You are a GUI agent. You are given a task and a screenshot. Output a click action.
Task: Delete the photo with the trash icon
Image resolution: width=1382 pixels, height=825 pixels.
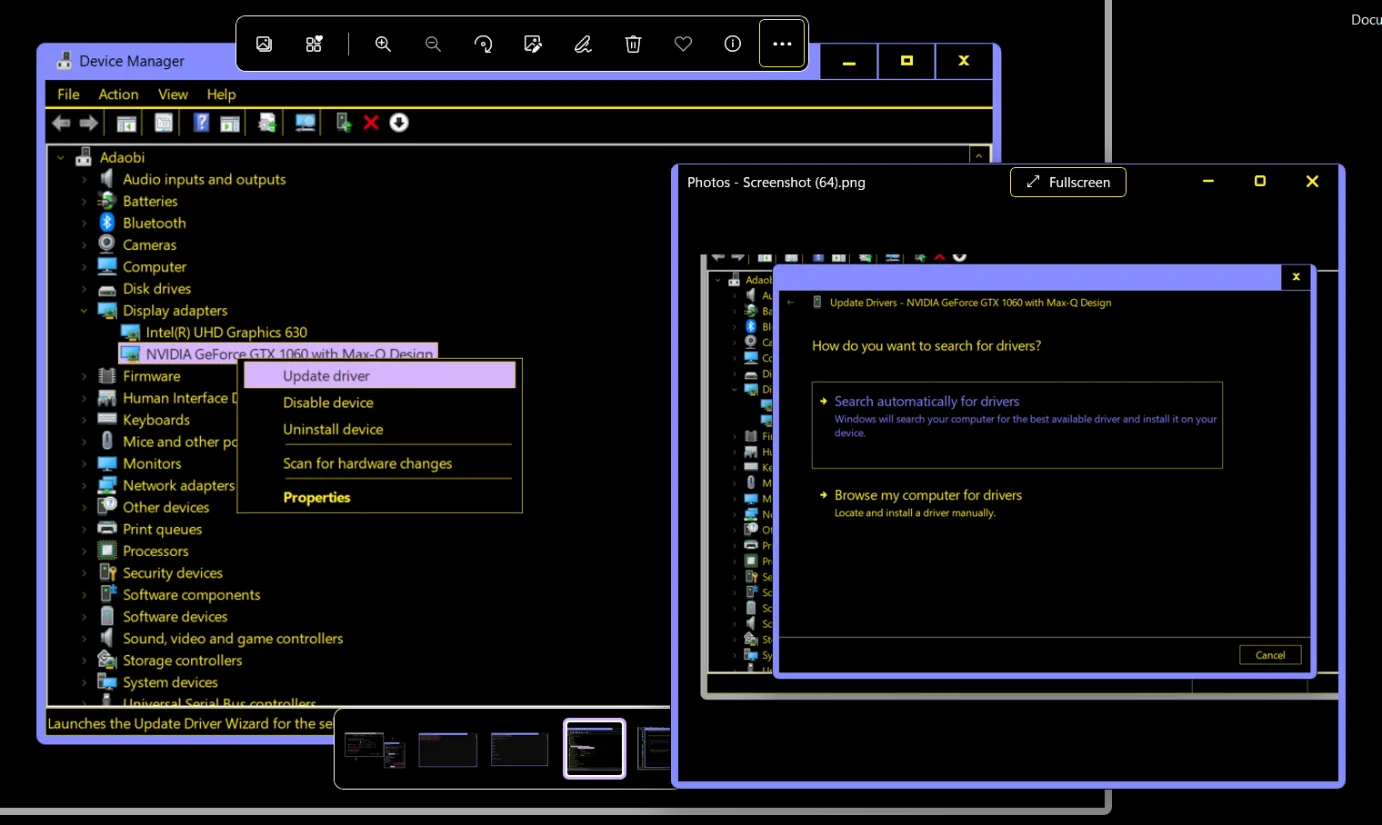coord(633,44)
